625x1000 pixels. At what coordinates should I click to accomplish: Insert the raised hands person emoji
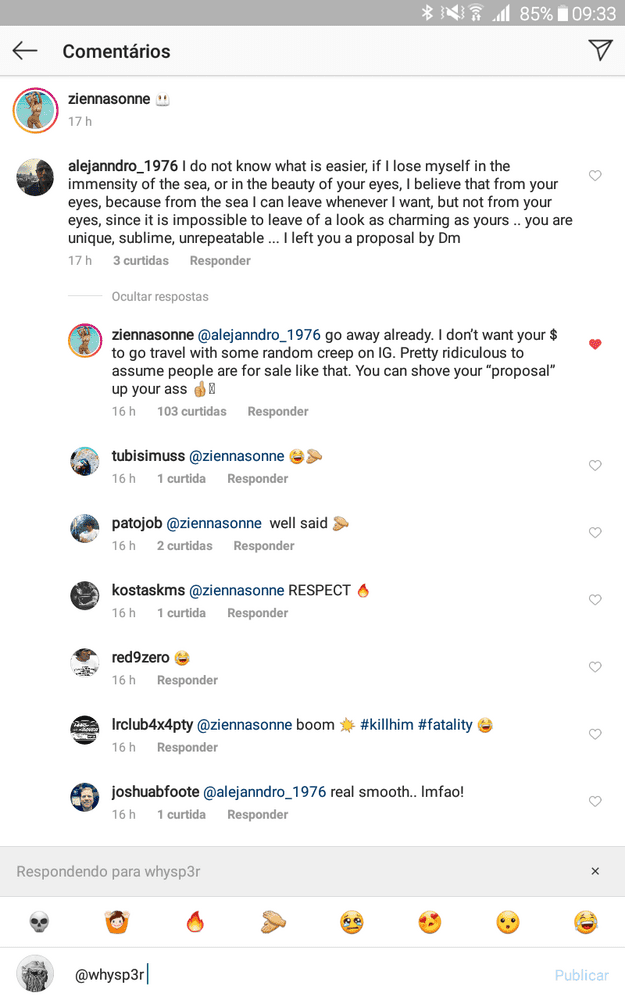coord(117,922)
